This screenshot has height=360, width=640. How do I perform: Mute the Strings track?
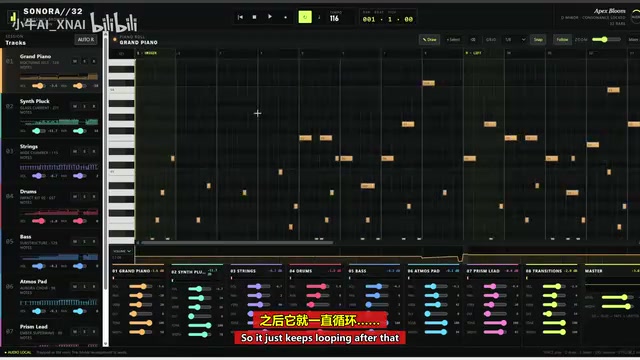(75, 151)
